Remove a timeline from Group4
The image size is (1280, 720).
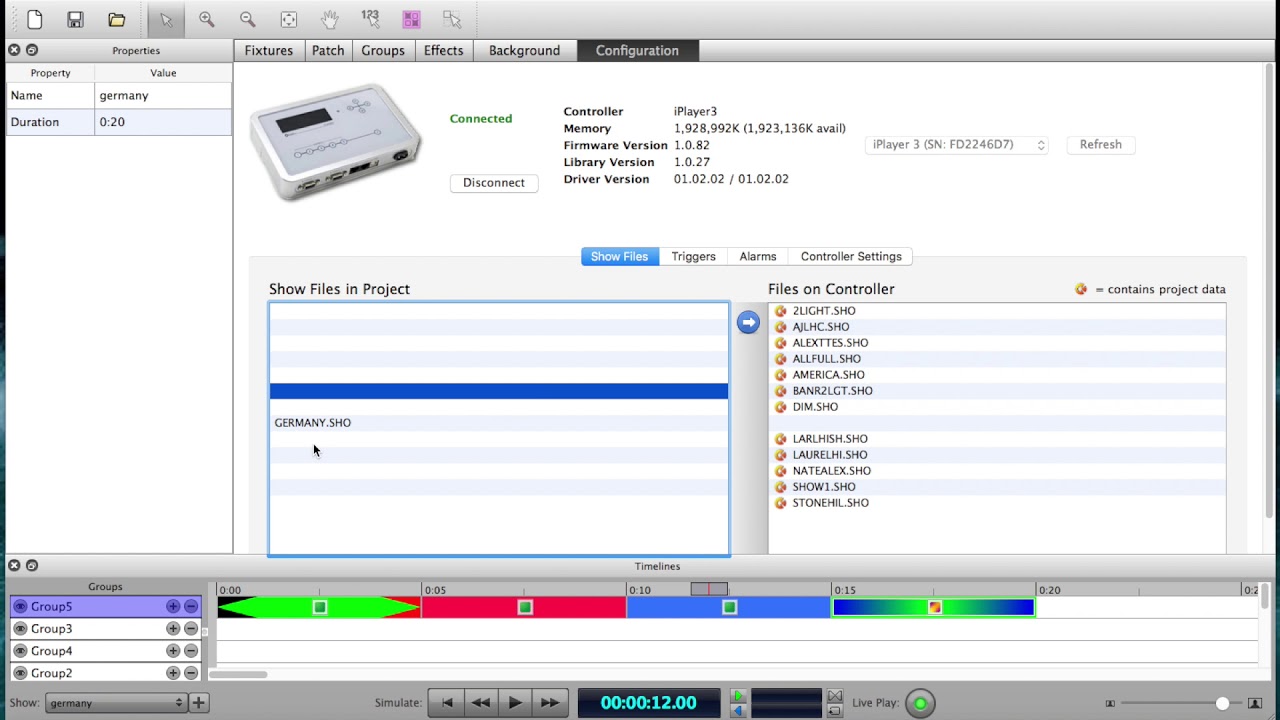point(191,651)
